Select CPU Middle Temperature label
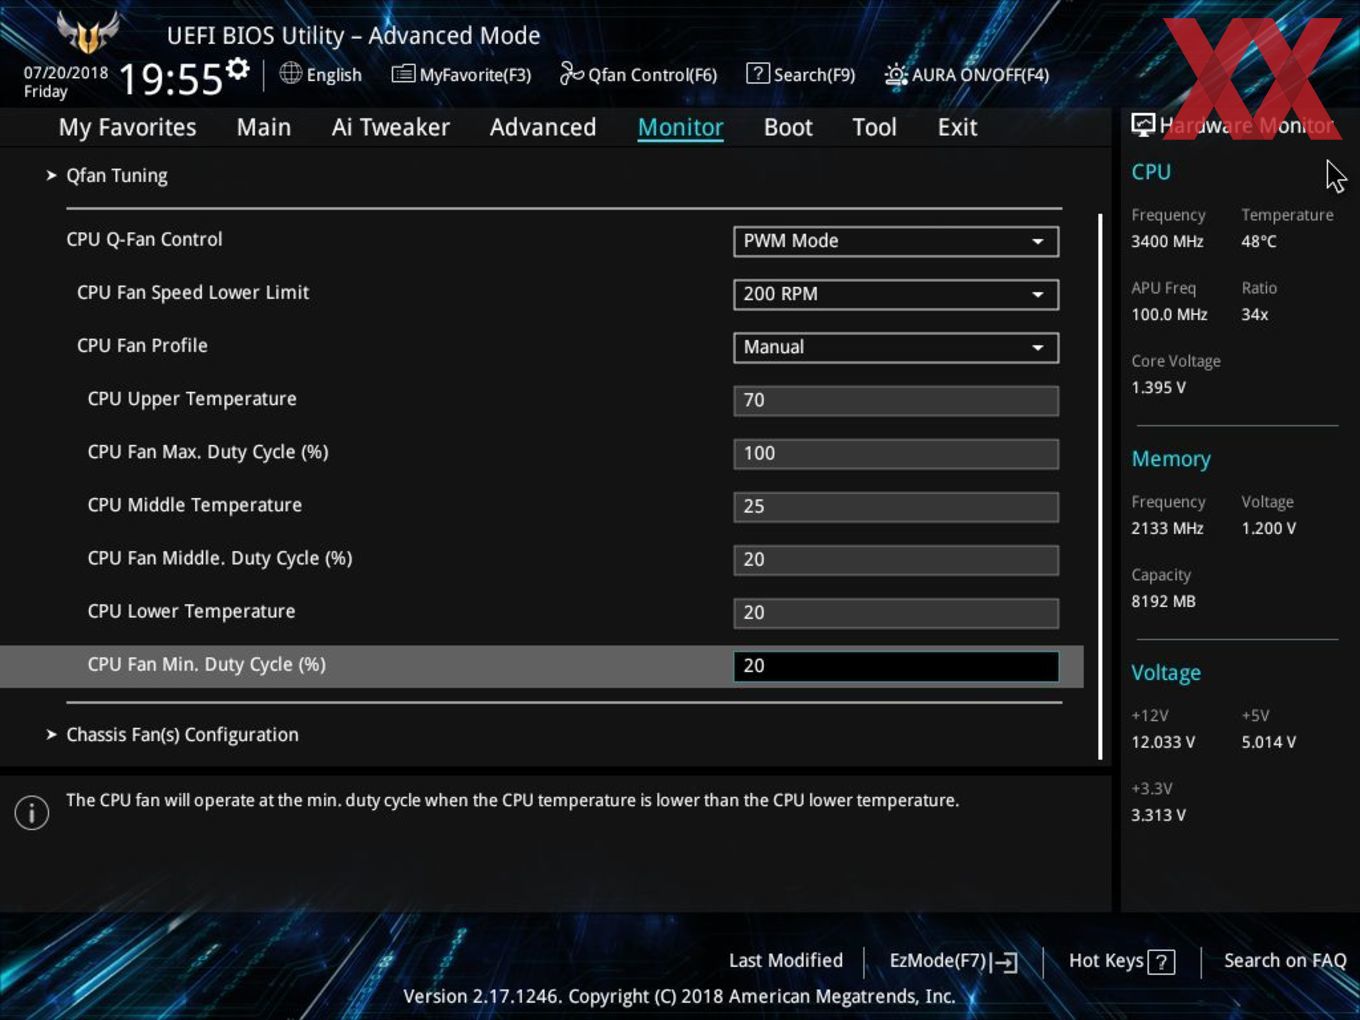This screenshot has height=1020, width=1360. click(x=194, y=504)
